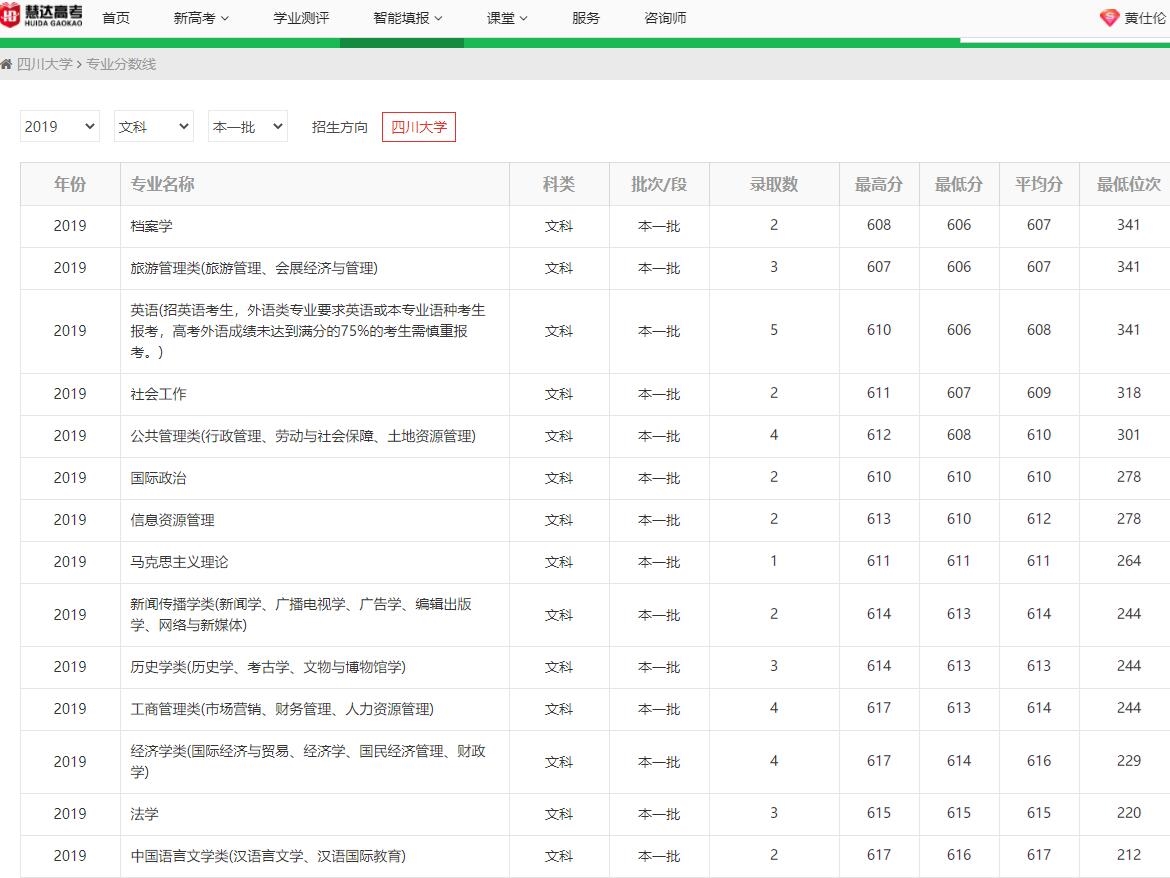Click admitted count 1 in 马克思主义理论 row
The height and width of the screenshot is (878, 1170).
point(774,561)
